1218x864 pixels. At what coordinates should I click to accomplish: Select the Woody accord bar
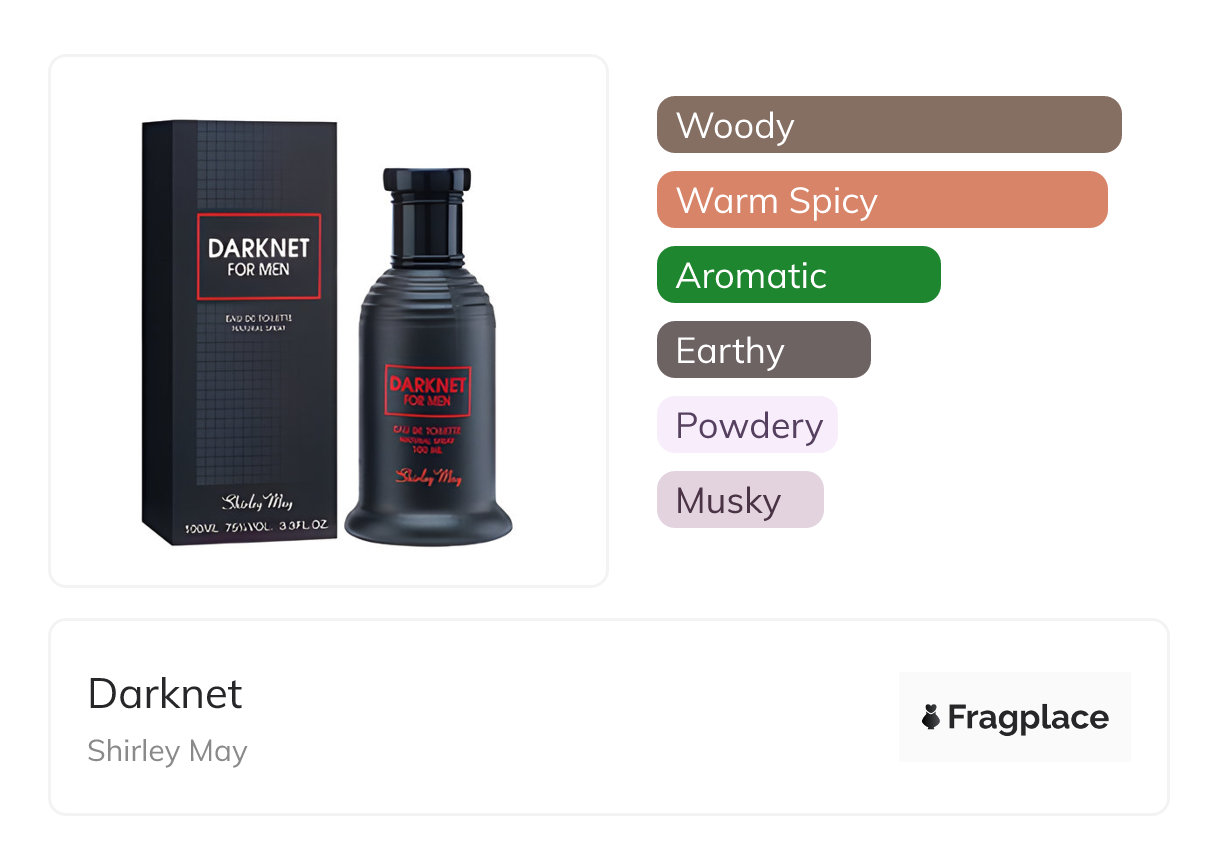click(889, 125)
